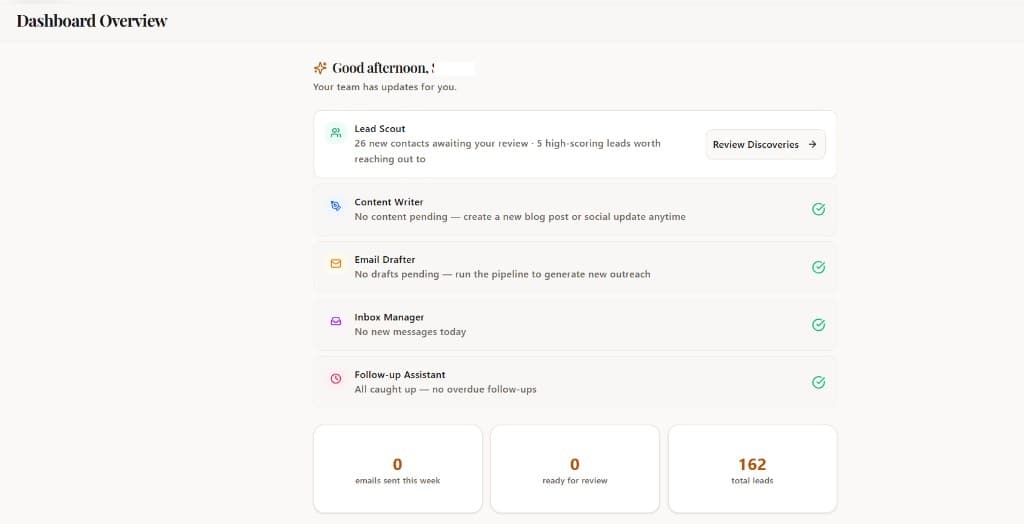Click the 'No content pending' message

(520, 217)
